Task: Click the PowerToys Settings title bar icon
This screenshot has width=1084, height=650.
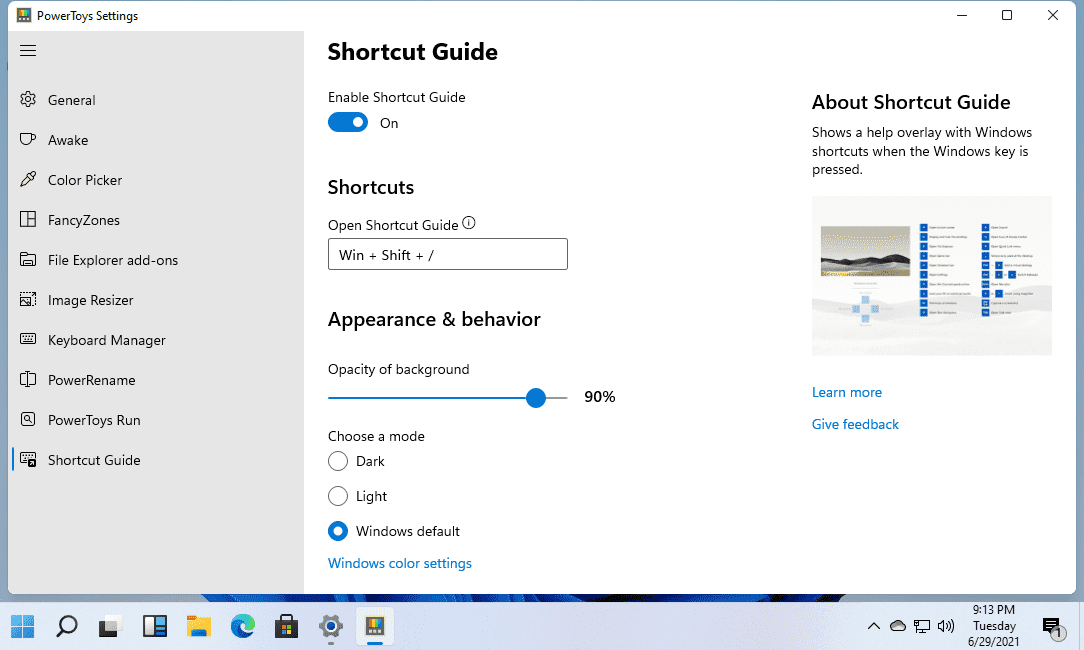Action: 24,15
